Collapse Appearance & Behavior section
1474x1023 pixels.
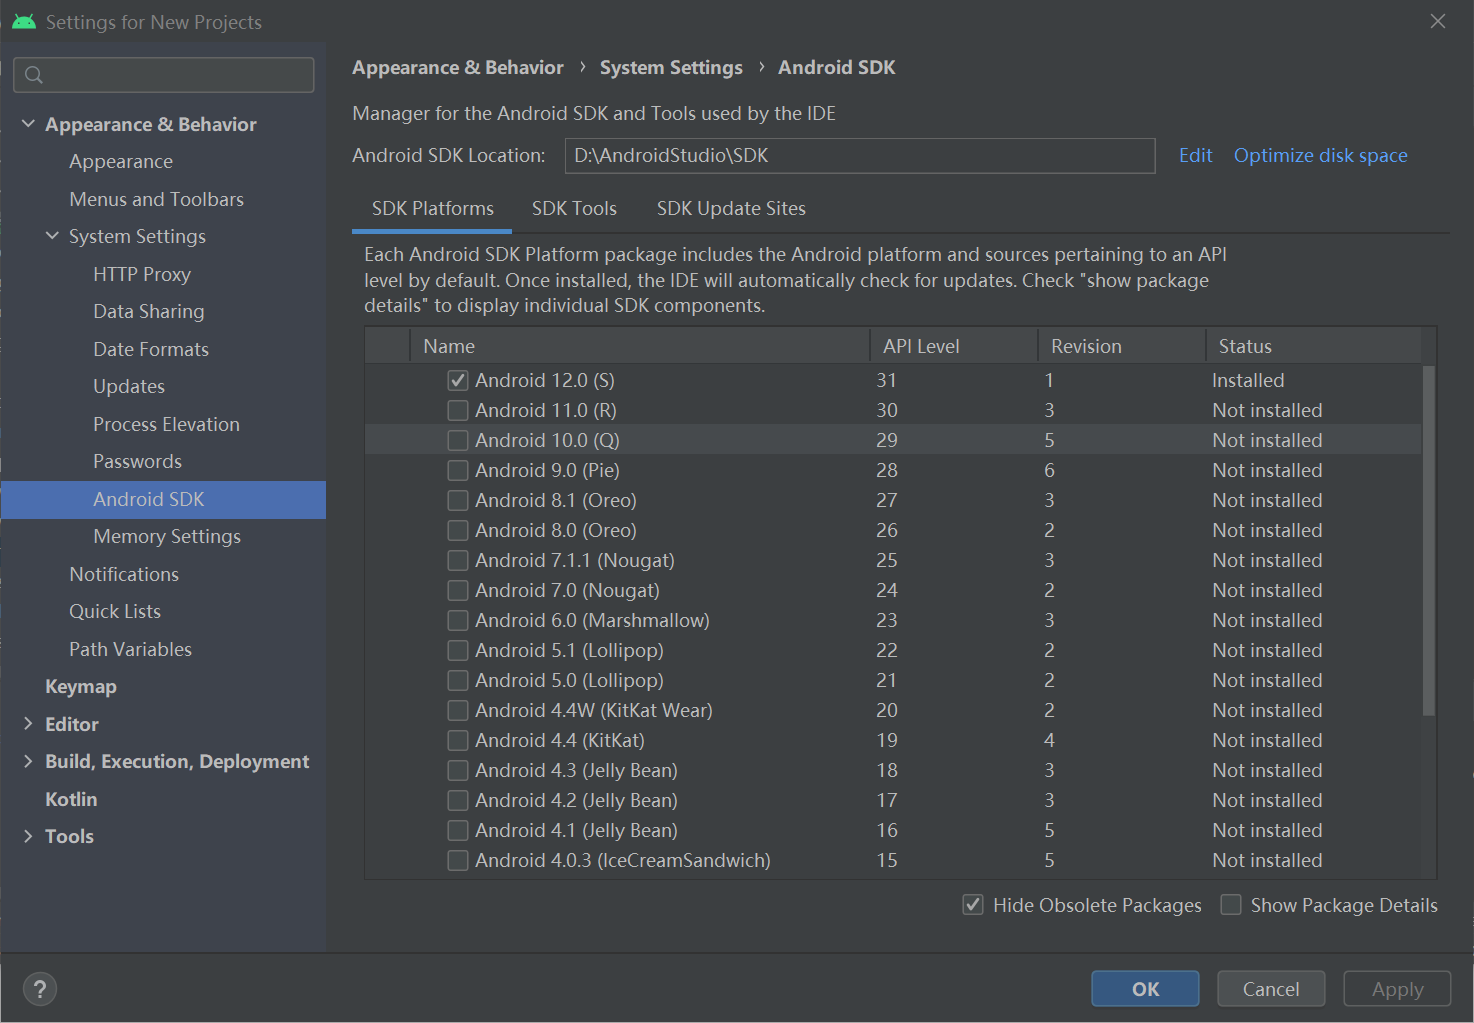click(28, 124)
